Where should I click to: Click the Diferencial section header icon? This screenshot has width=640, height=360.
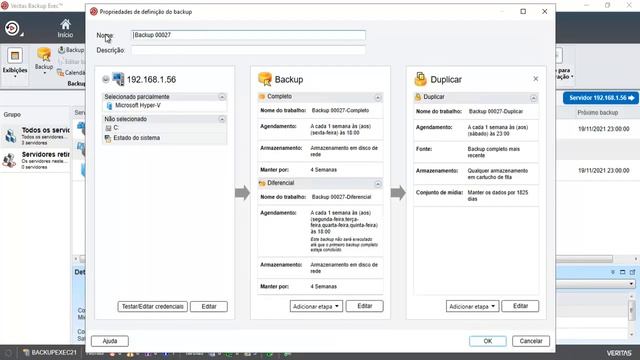pyautogui.click(x=262, y=183)
